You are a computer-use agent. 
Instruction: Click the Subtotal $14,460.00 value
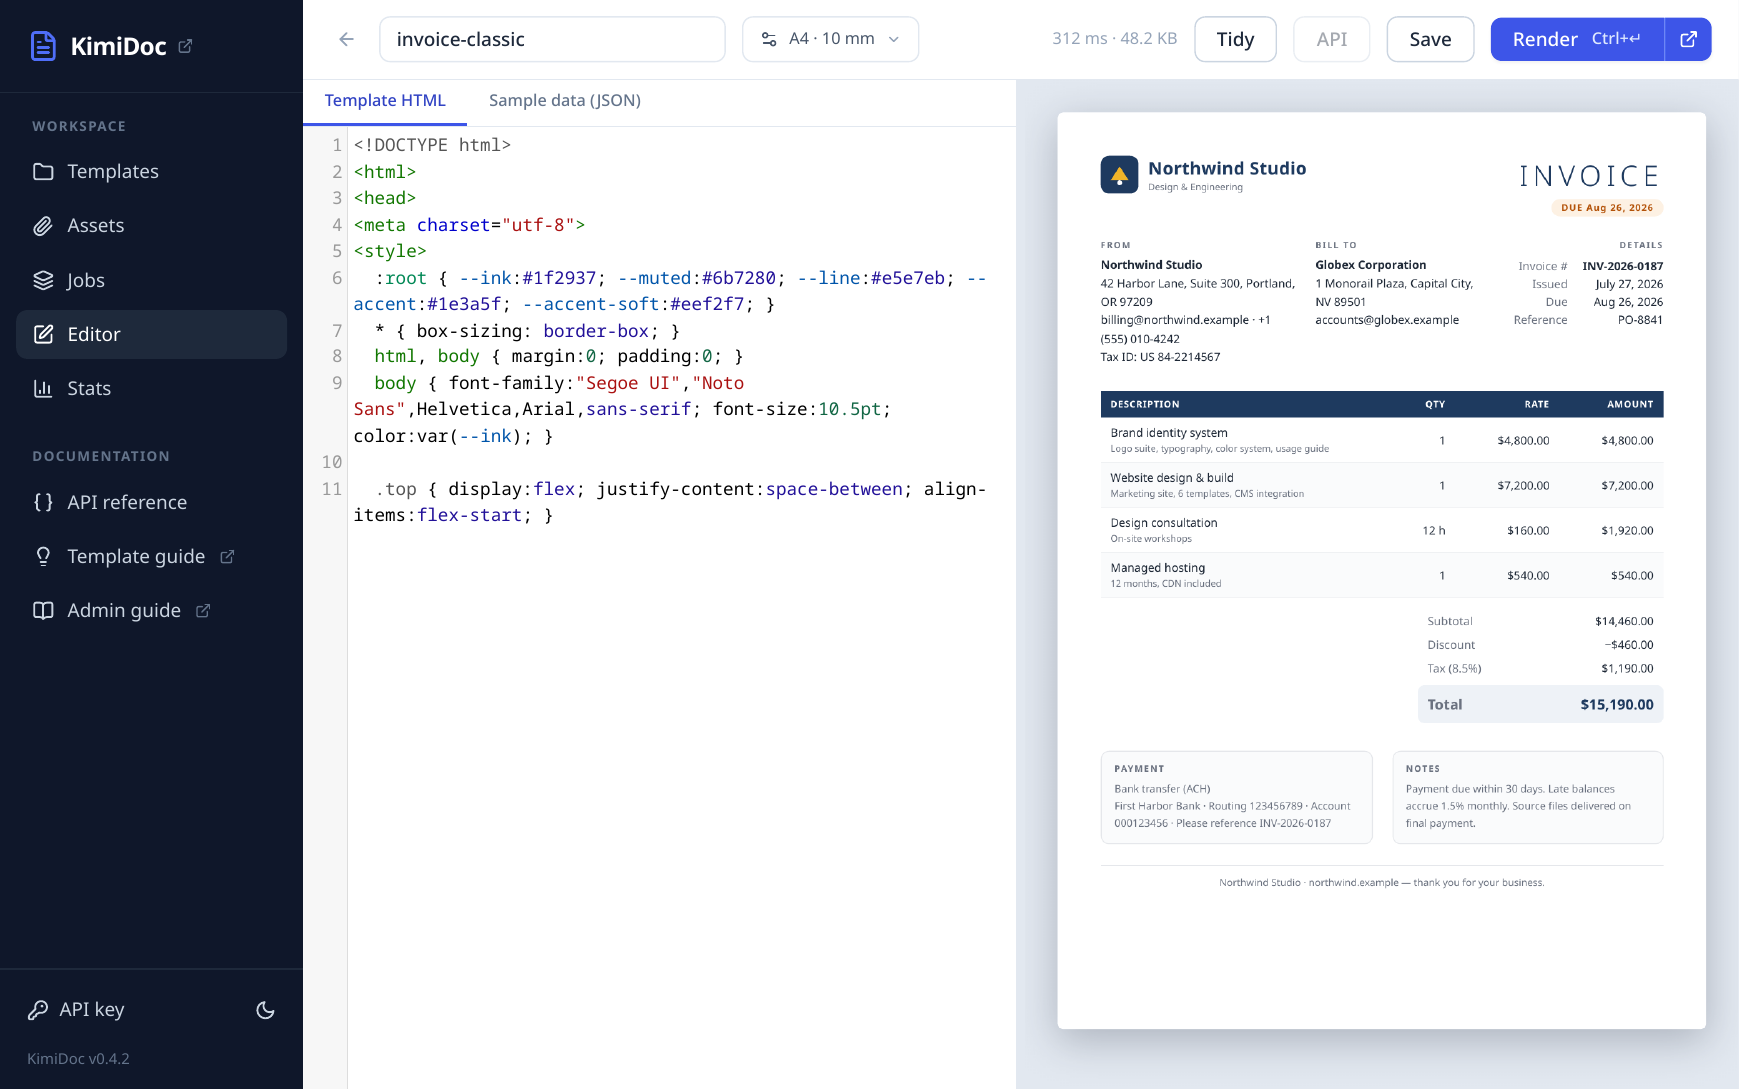coord(1624,621)
